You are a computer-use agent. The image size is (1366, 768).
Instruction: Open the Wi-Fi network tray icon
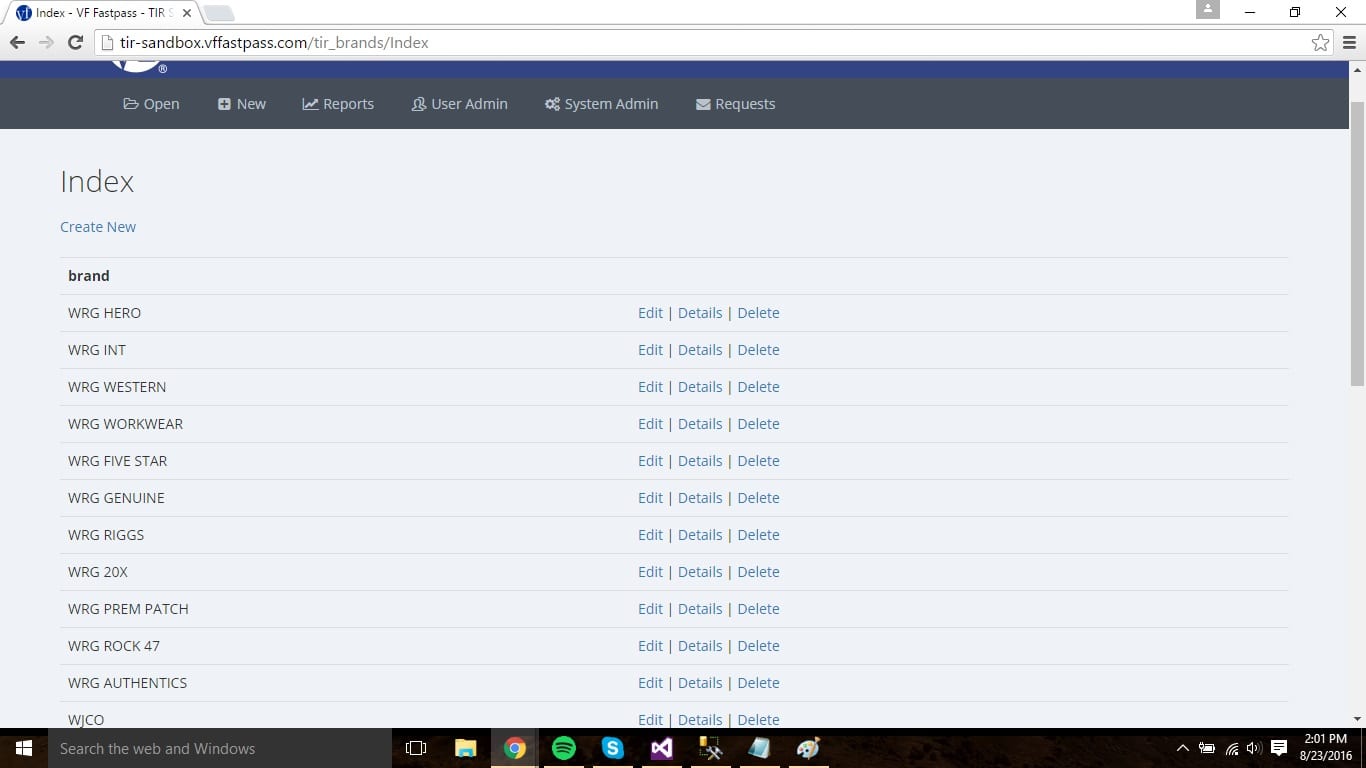coord(1232,748)
